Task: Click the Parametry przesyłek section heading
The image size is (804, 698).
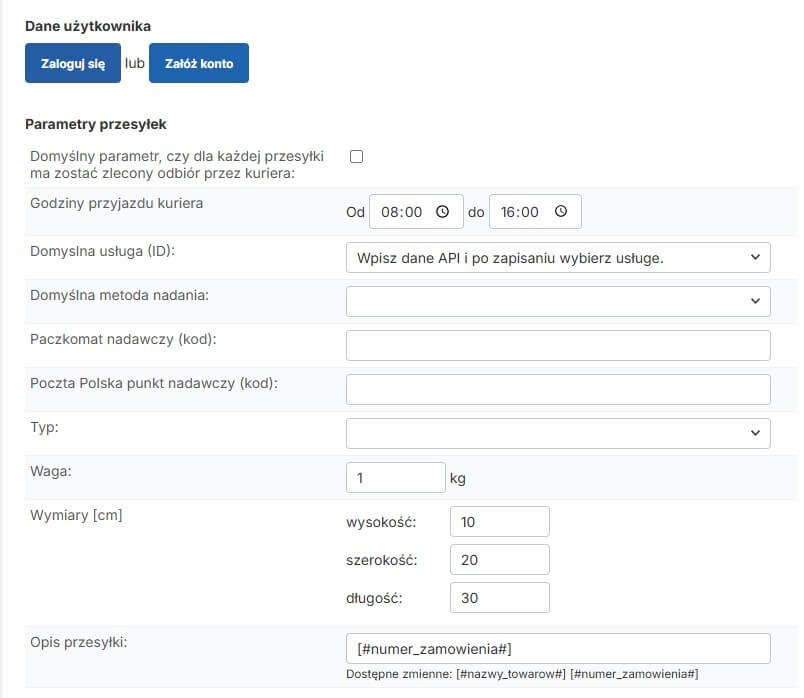Action: click(95, 125)
